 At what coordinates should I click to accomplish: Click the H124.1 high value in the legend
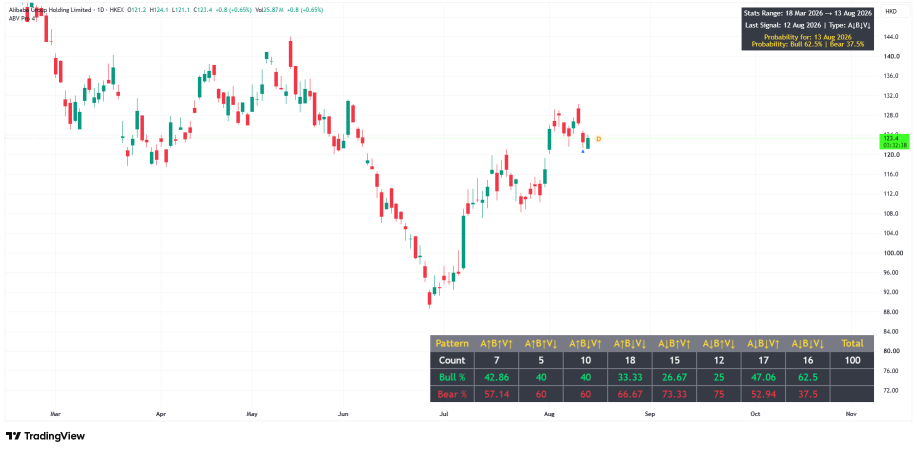click(x=158, y=10)
